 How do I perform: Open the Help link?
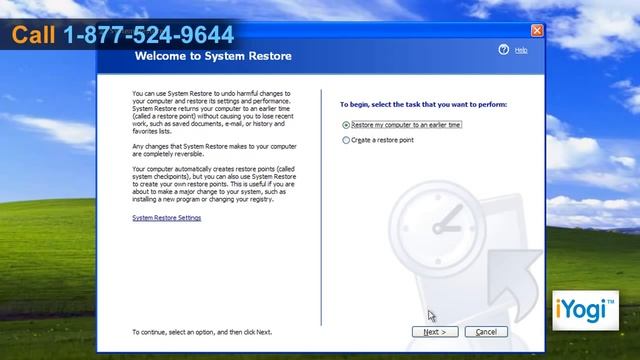click(521, 50)
